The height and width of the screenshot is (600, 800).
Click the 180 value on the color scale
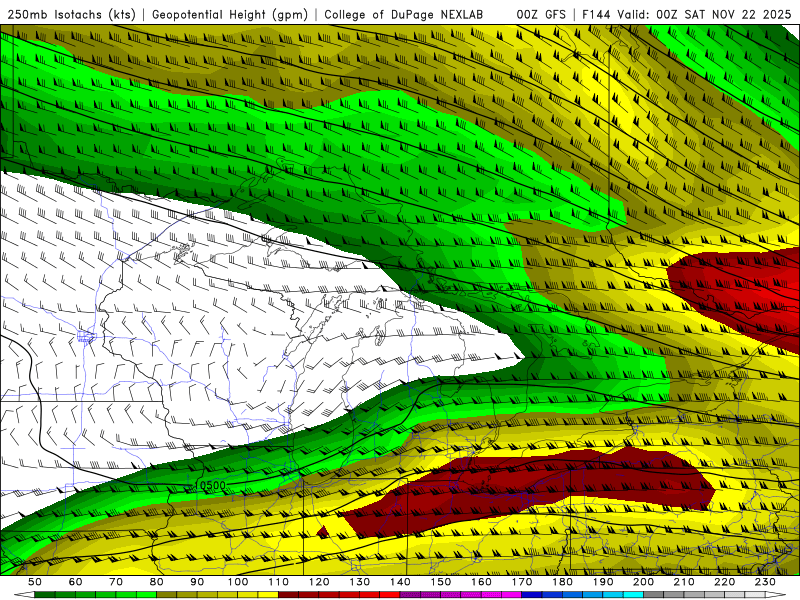[562, 582]
